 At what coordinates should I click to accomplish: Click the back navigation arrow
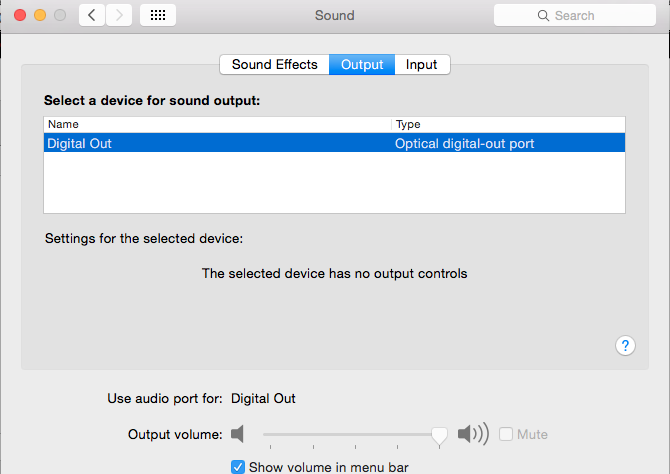pyautogui.click(x=93, y=15)
